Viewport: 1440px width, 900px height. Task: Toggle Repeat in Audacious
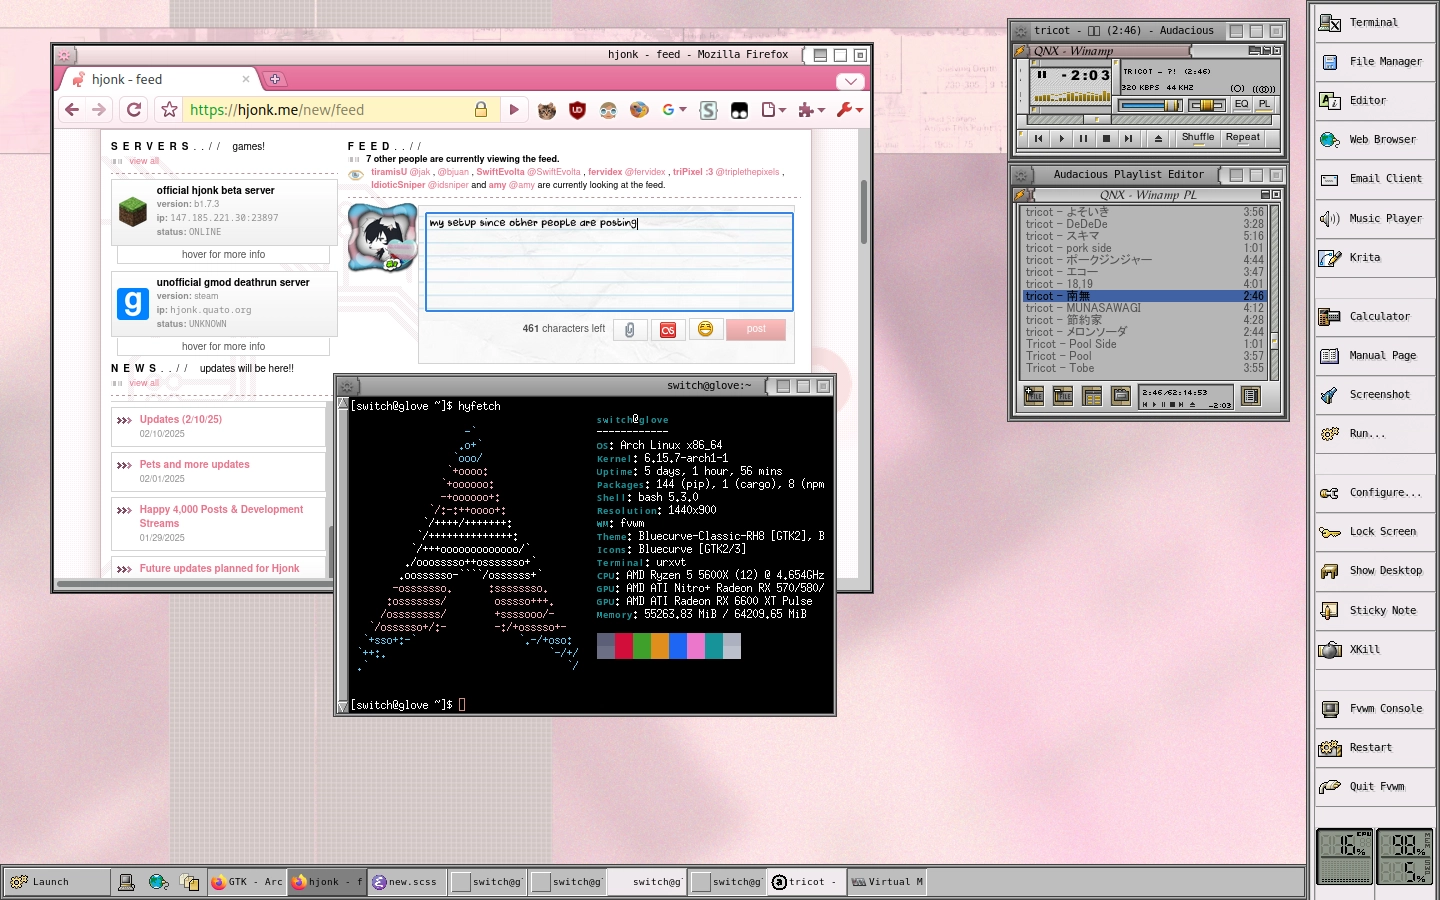pyautogui.click(x=1243, y=138)
